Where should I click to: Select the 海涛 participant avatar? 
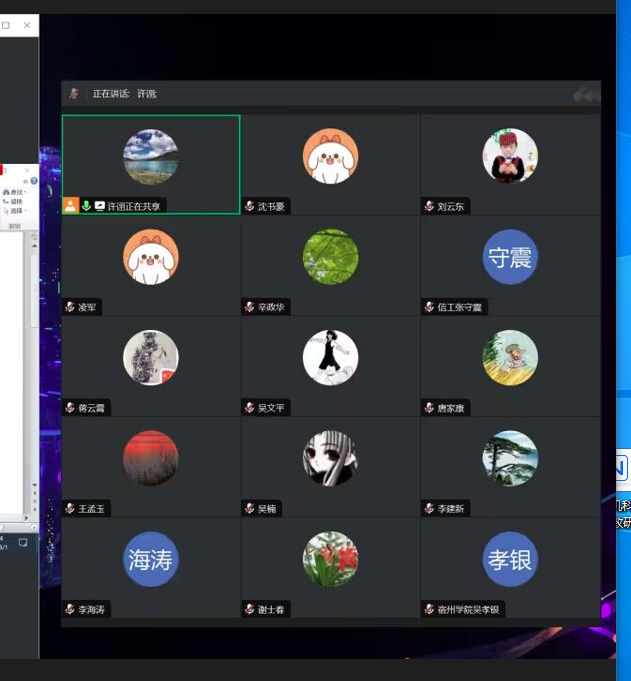[151, 559]
